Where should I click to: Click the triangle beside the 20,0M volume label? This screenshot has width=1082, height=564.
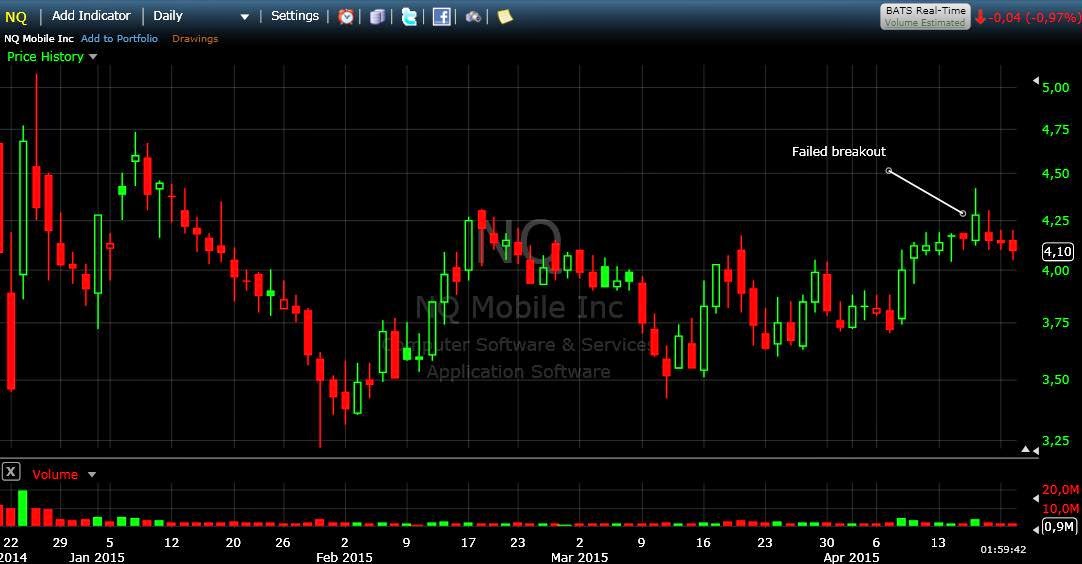pos(1036,498)
